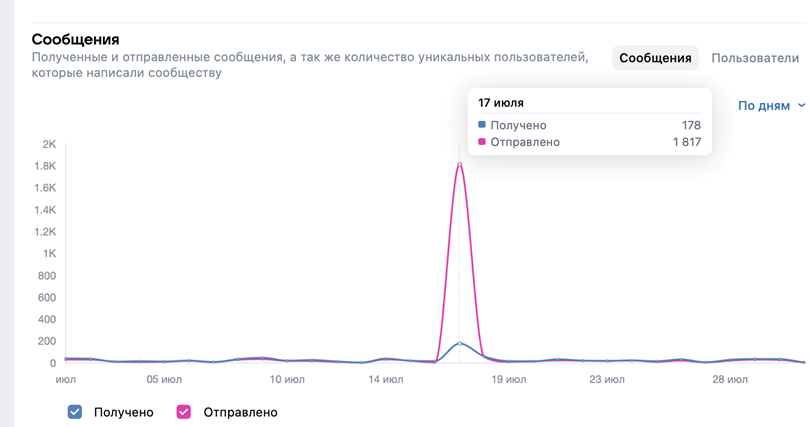Click the pink square icon in the tooltip

482,142
